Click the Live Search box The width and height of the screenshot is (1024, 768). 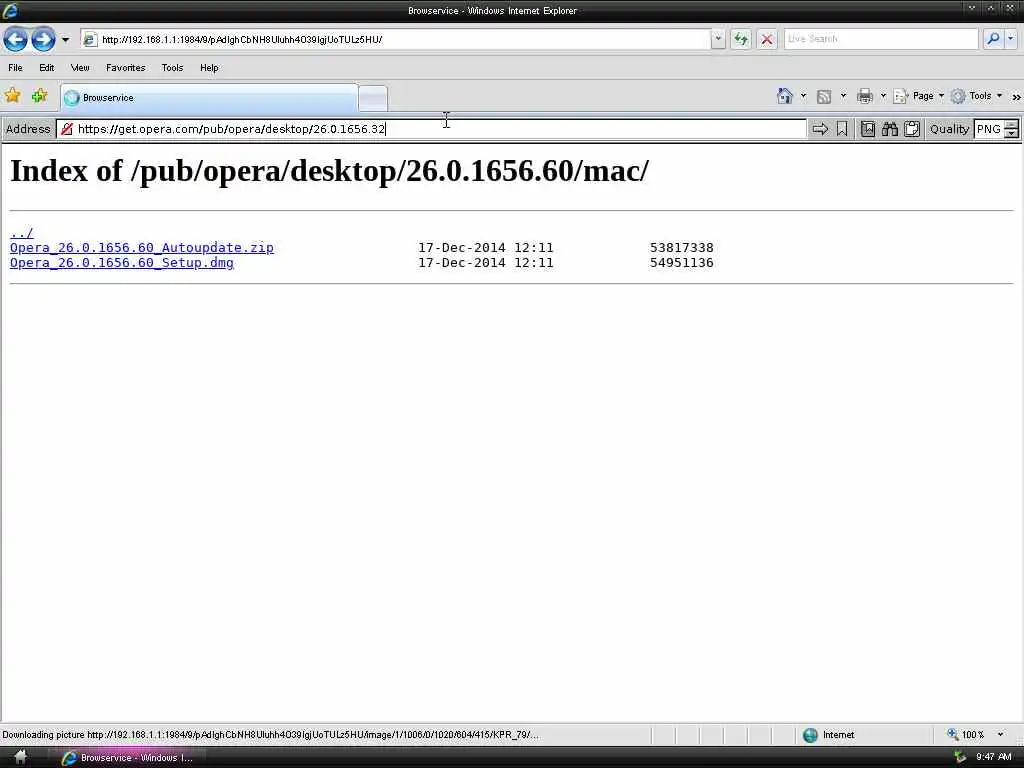881,39
